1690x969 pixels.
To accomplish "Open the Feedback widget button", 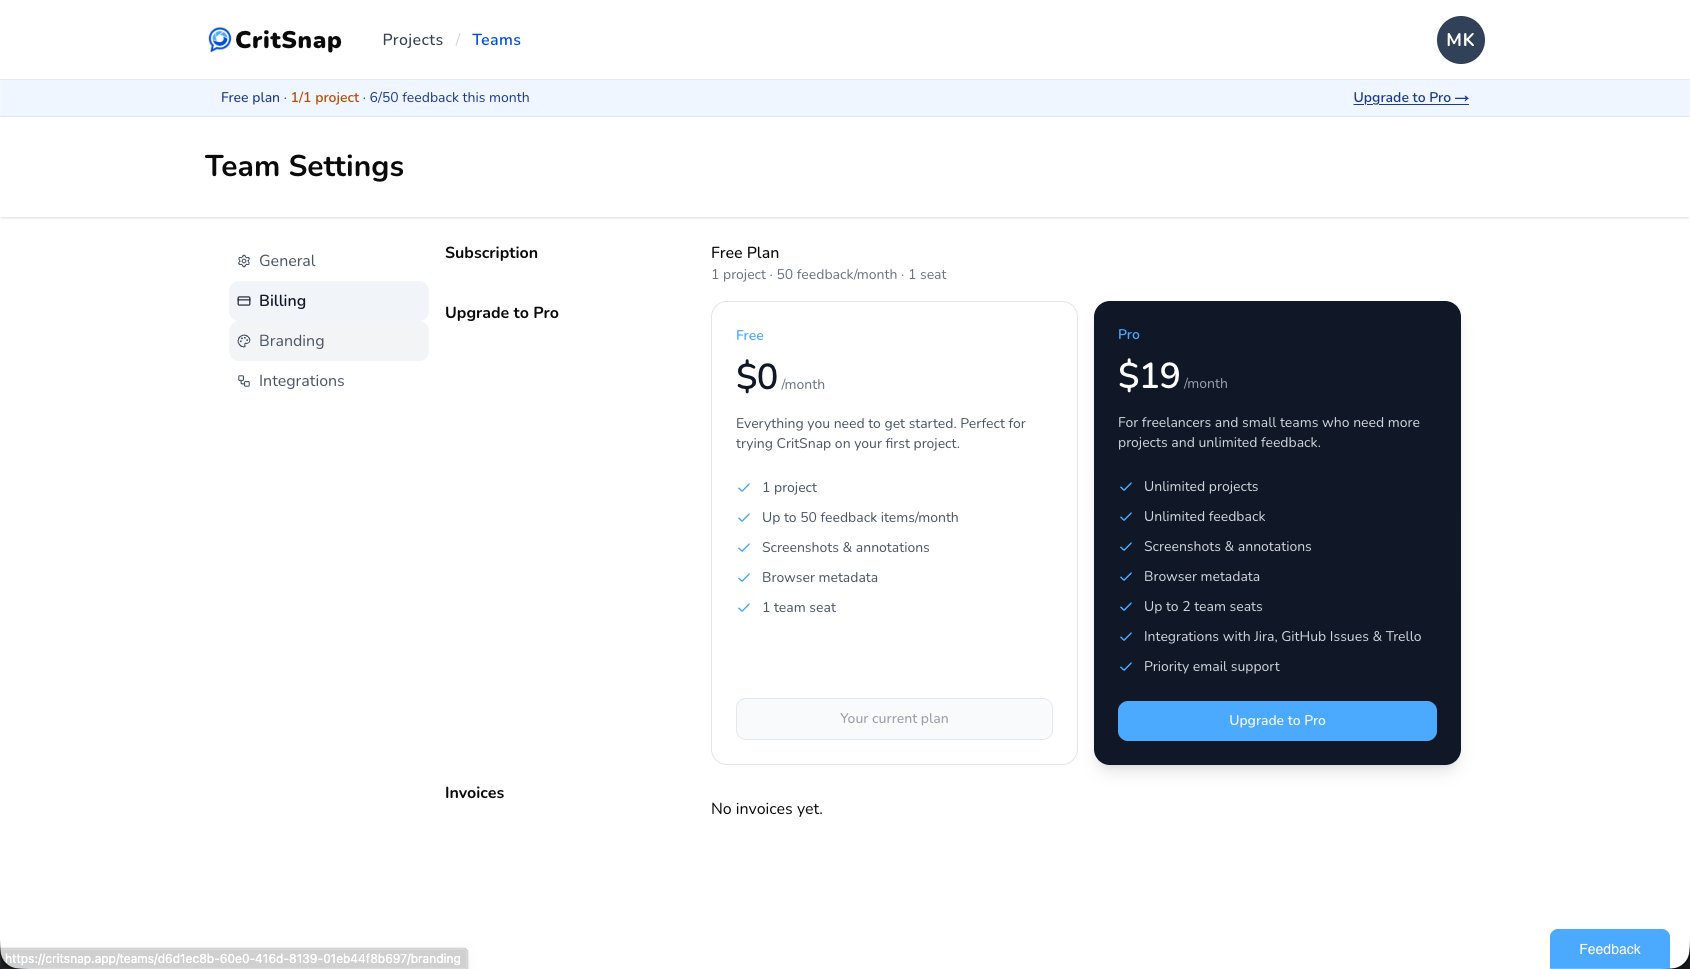I will pos(1610,949).
